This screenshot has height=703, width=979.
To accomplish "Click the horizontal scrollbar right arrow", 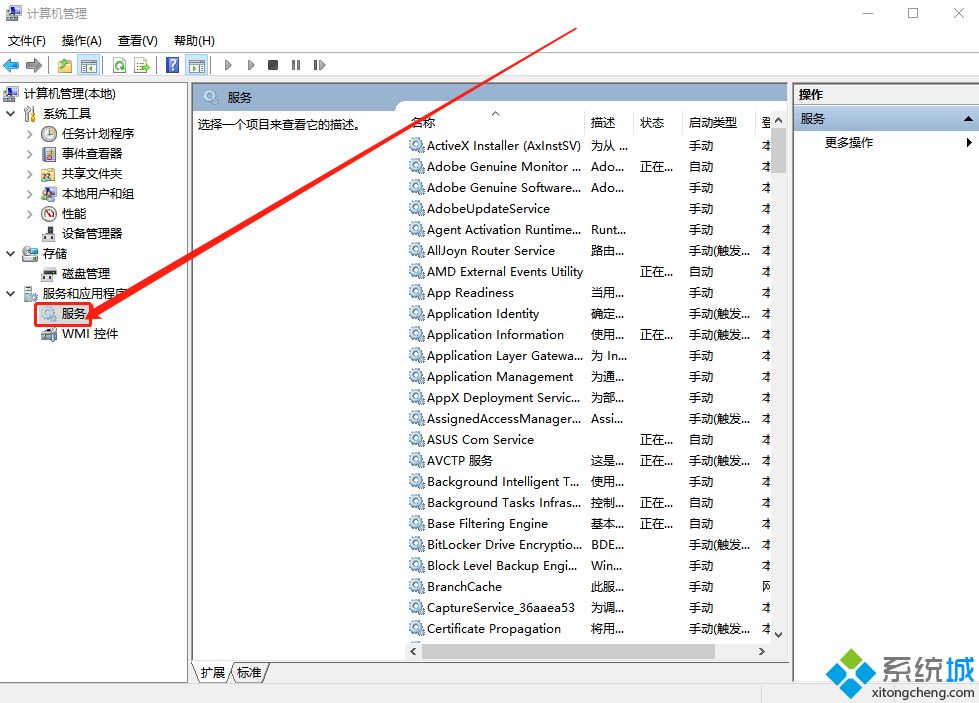I will click(763, 651).
